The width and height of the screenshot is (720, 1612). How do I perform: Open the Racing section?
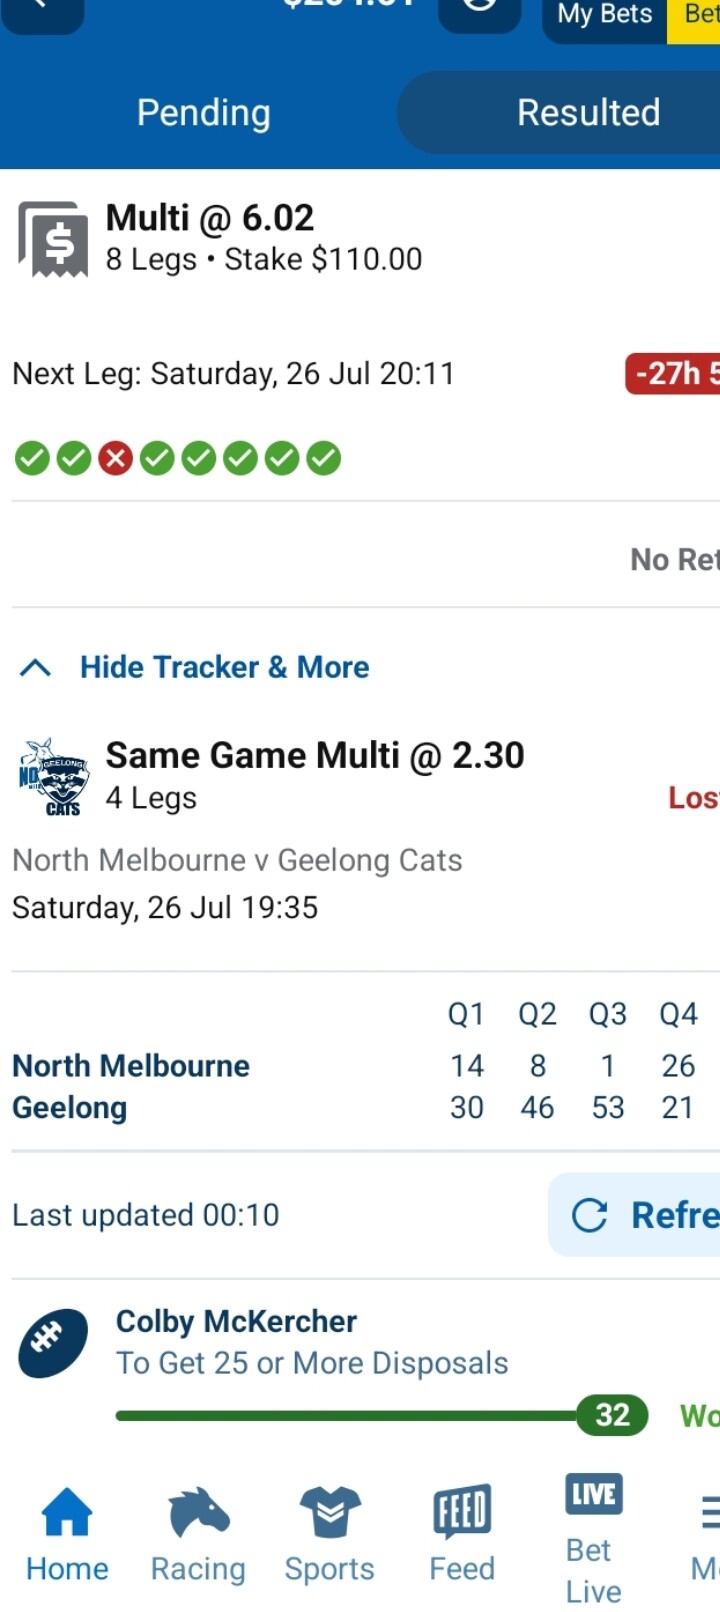(x=198, y=1535)
